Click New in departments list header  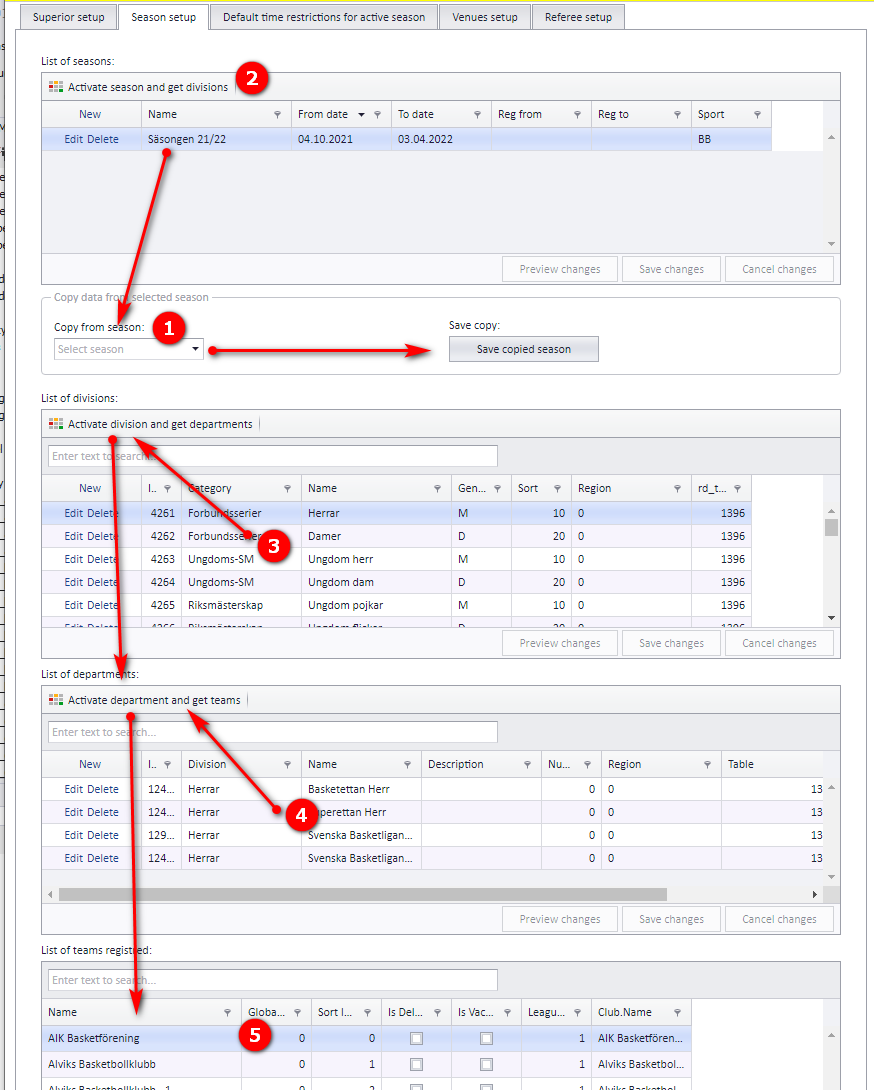pos(90,765)
